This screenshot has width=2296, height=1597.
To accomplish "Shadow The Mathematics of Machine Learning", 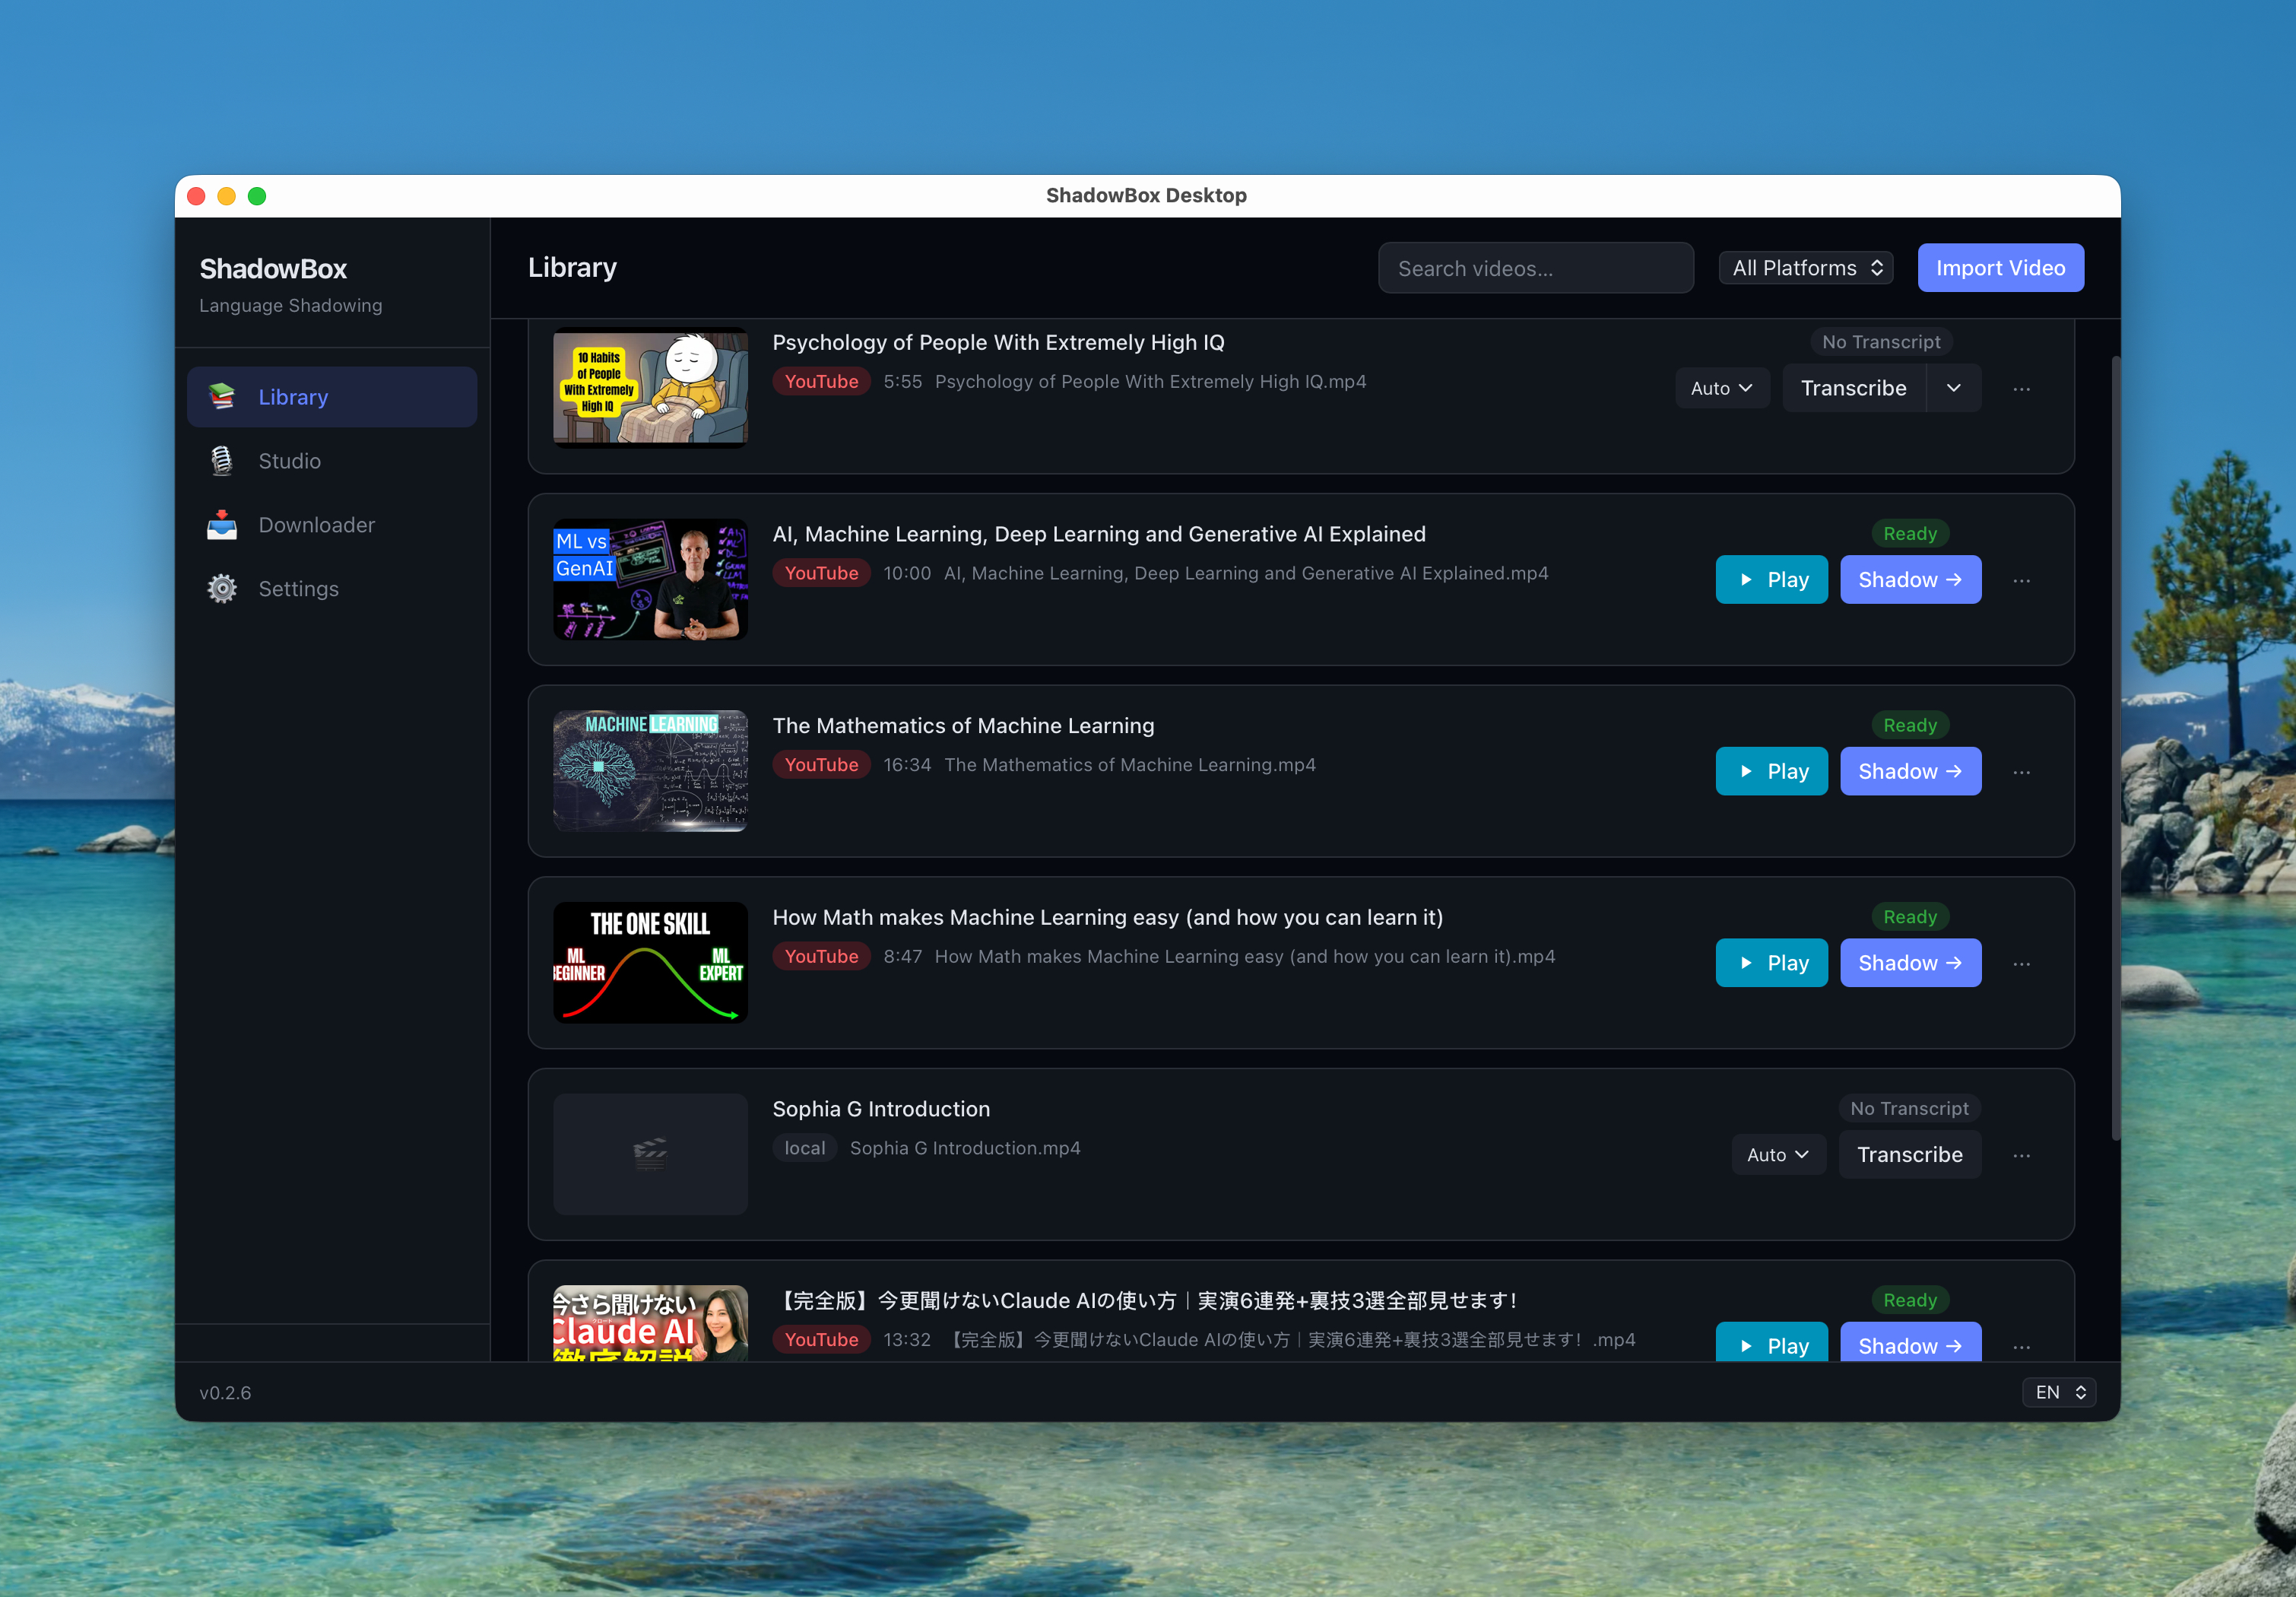I will click(x=1911, y=771).
